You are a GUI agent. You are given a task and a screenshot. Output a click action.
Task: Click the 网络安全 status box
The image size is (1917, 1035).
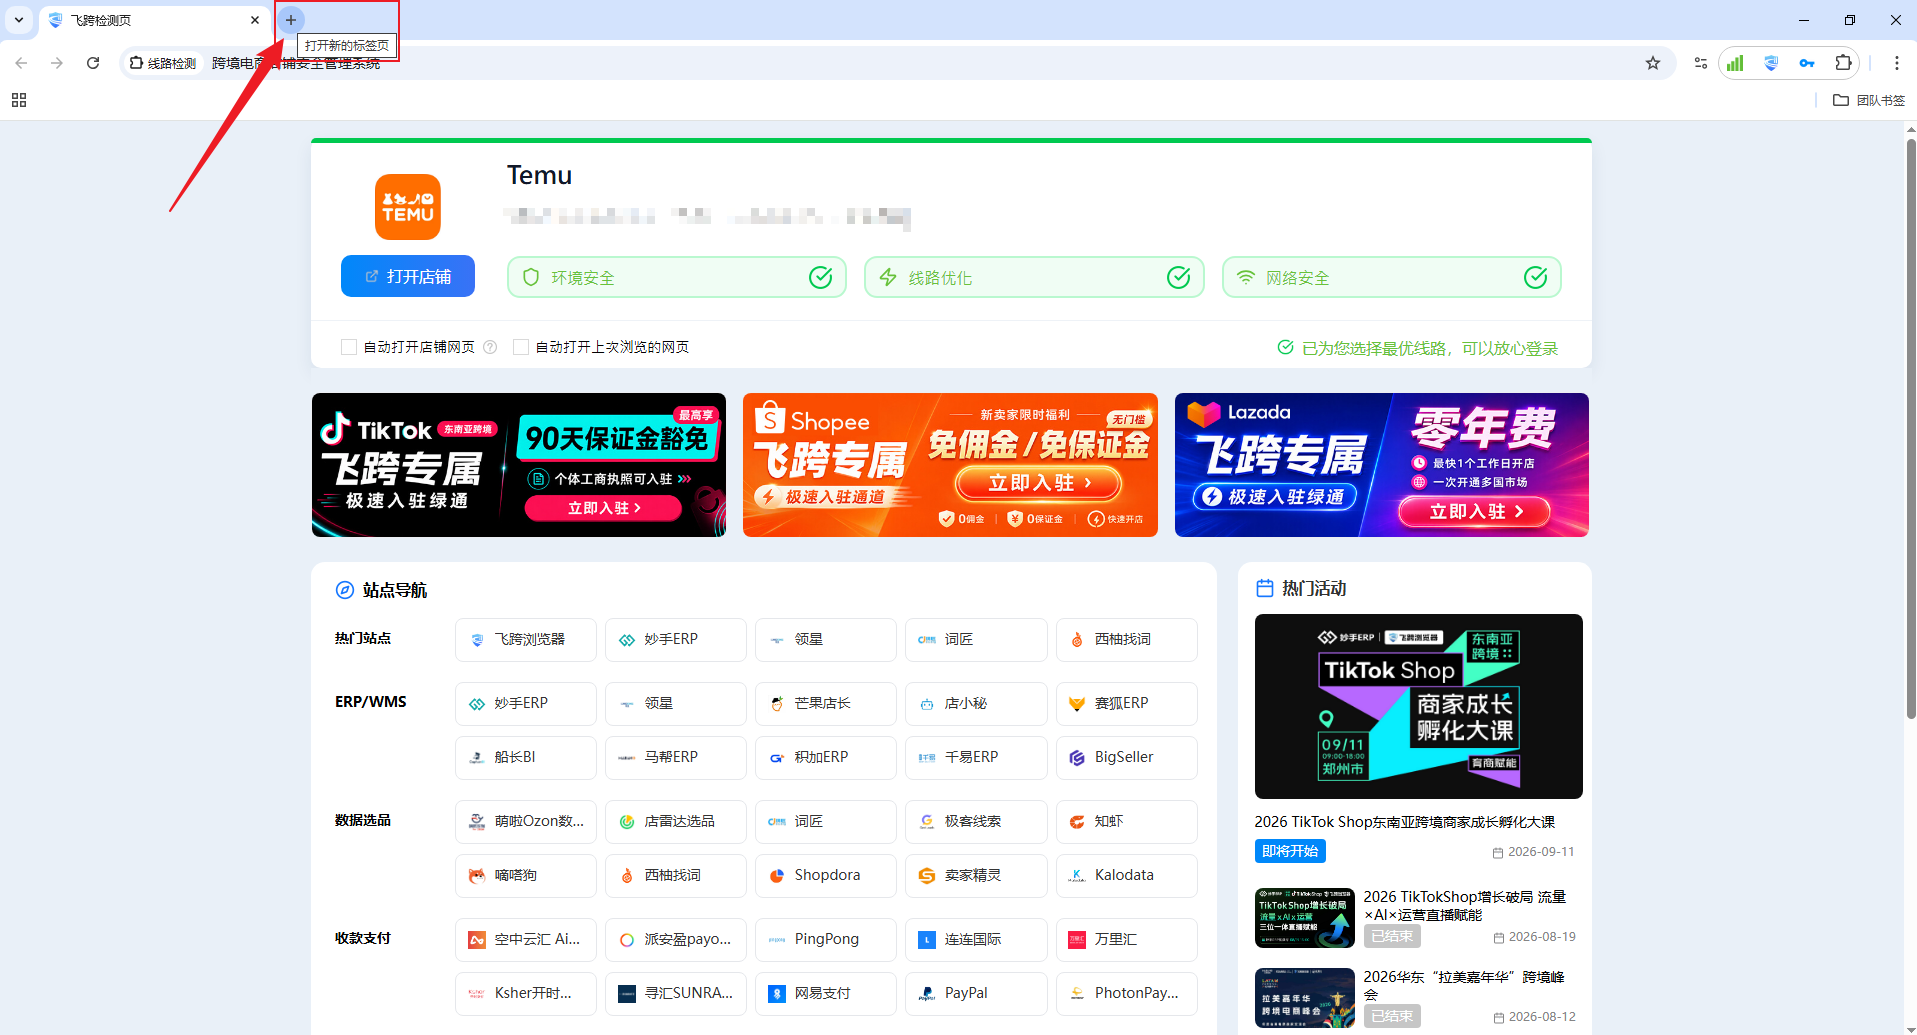1392,277
